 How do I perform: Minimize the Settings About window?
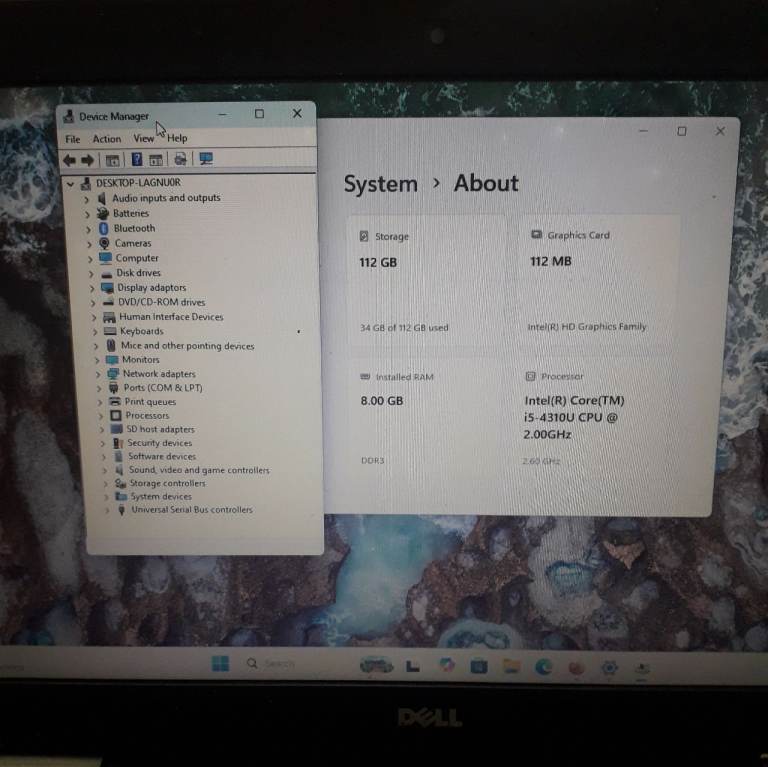[644, 131]
